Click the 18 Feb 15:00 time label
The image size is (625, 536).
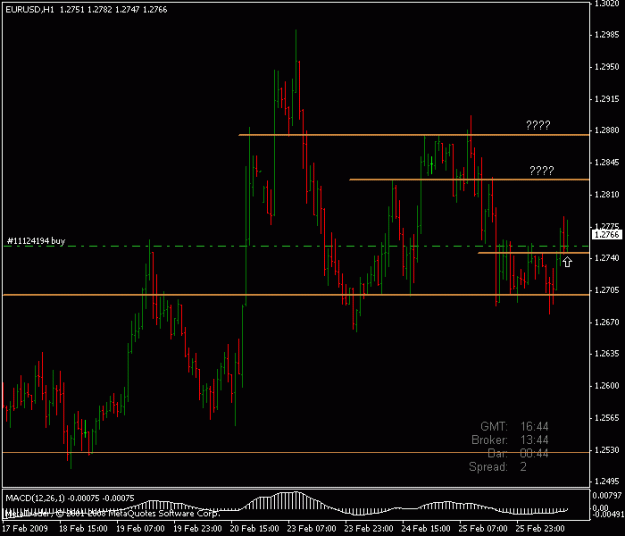83,528
